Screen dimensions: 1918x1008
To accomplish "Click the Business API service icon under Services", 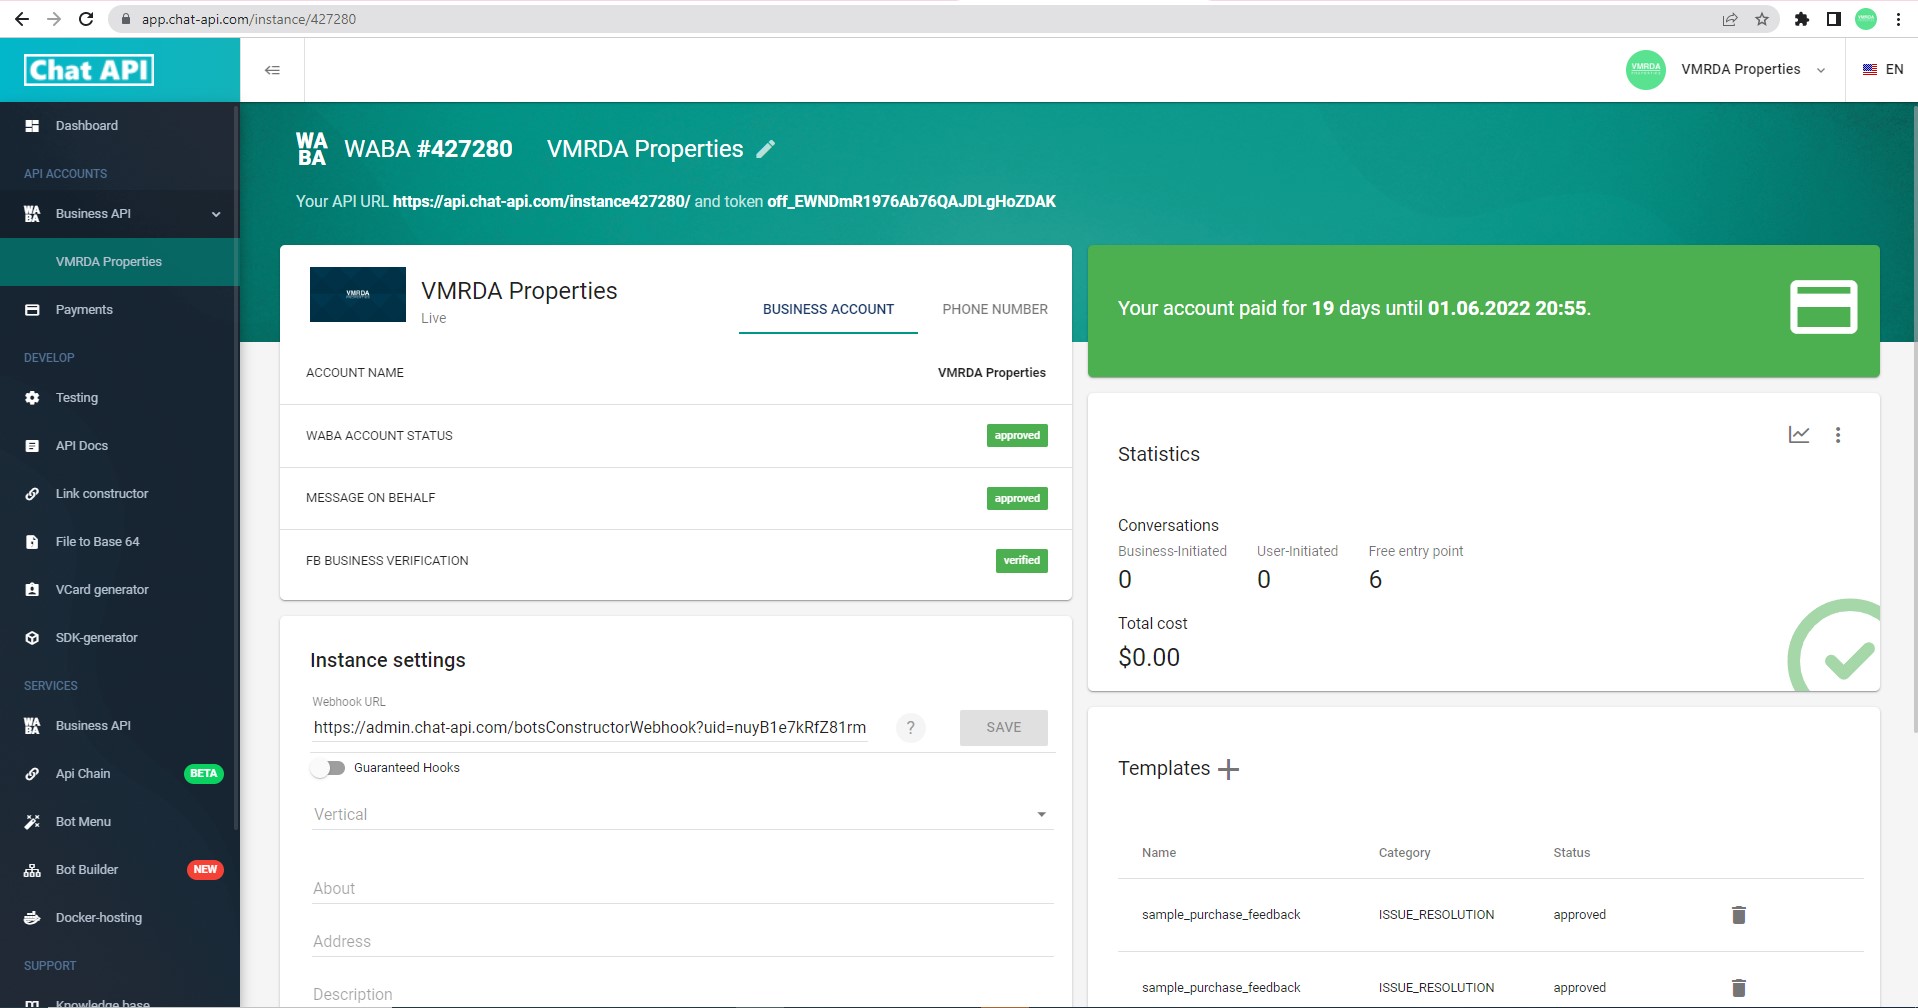I will 32,726.
